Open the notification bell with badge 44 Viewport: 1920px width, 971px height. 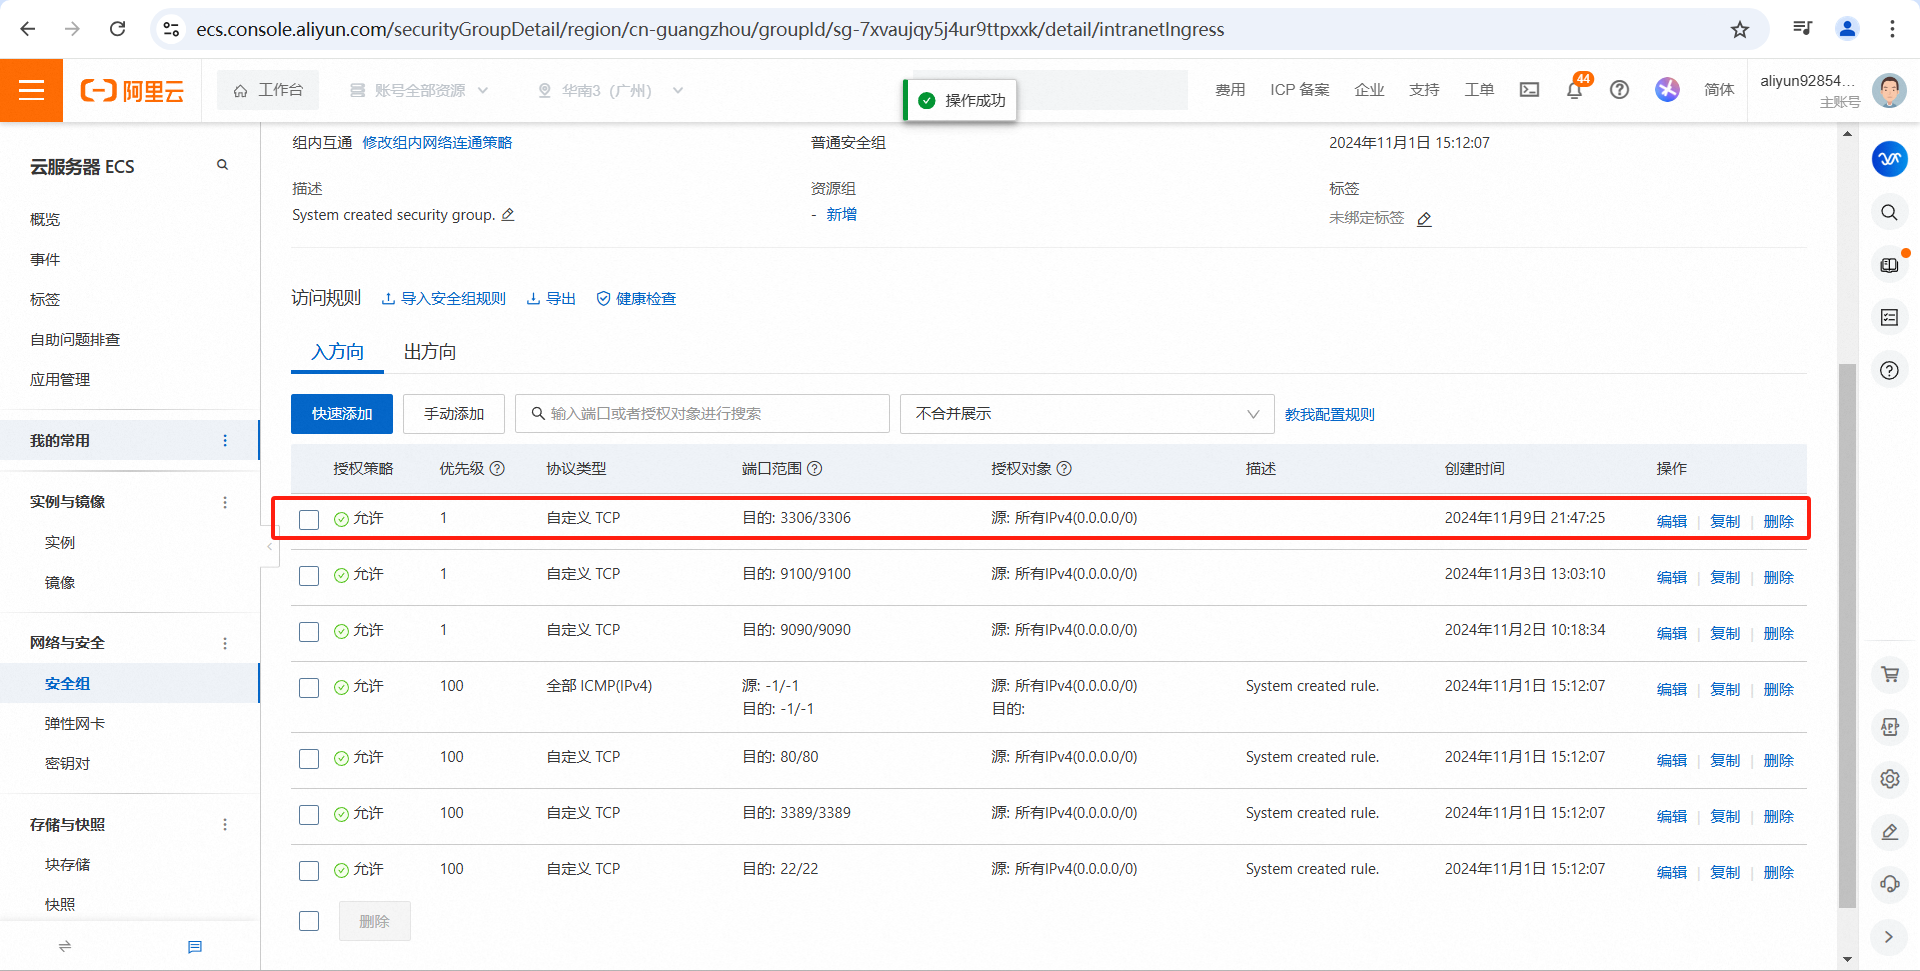(x=1574, y=90)
